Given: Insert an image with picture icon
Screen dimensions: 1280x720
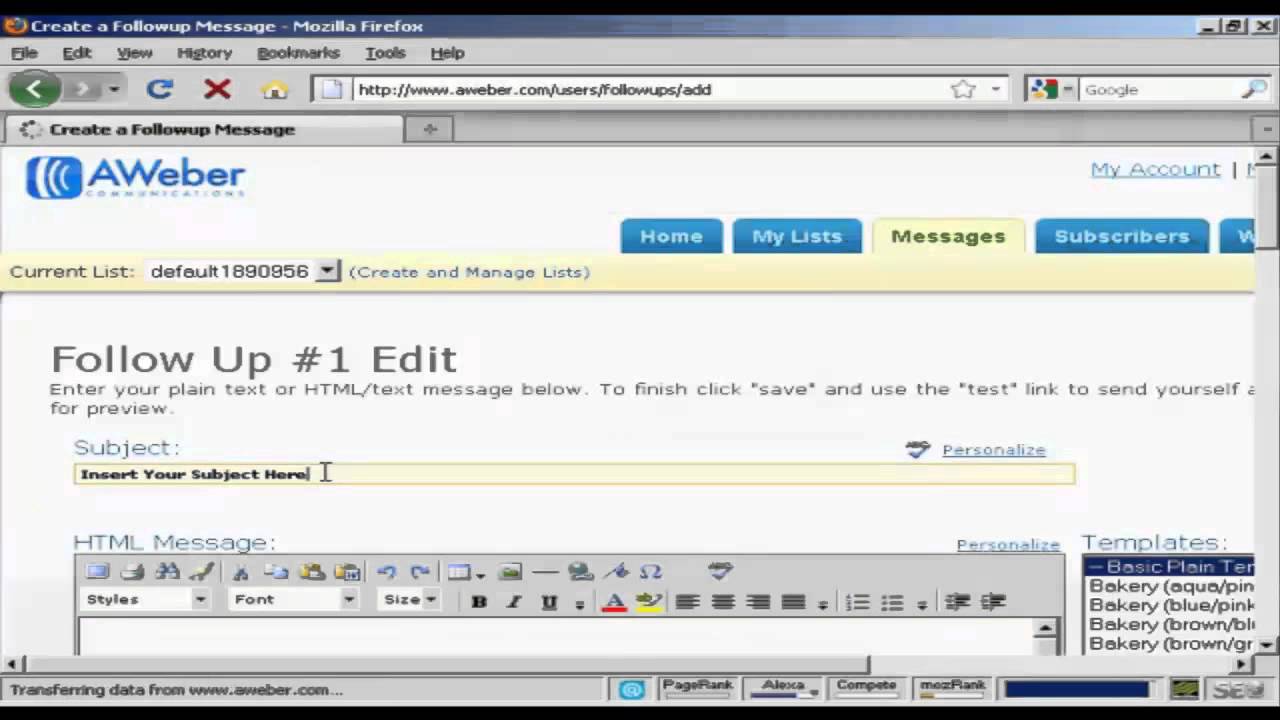Looking at the screenshot, I should (510, 572).
